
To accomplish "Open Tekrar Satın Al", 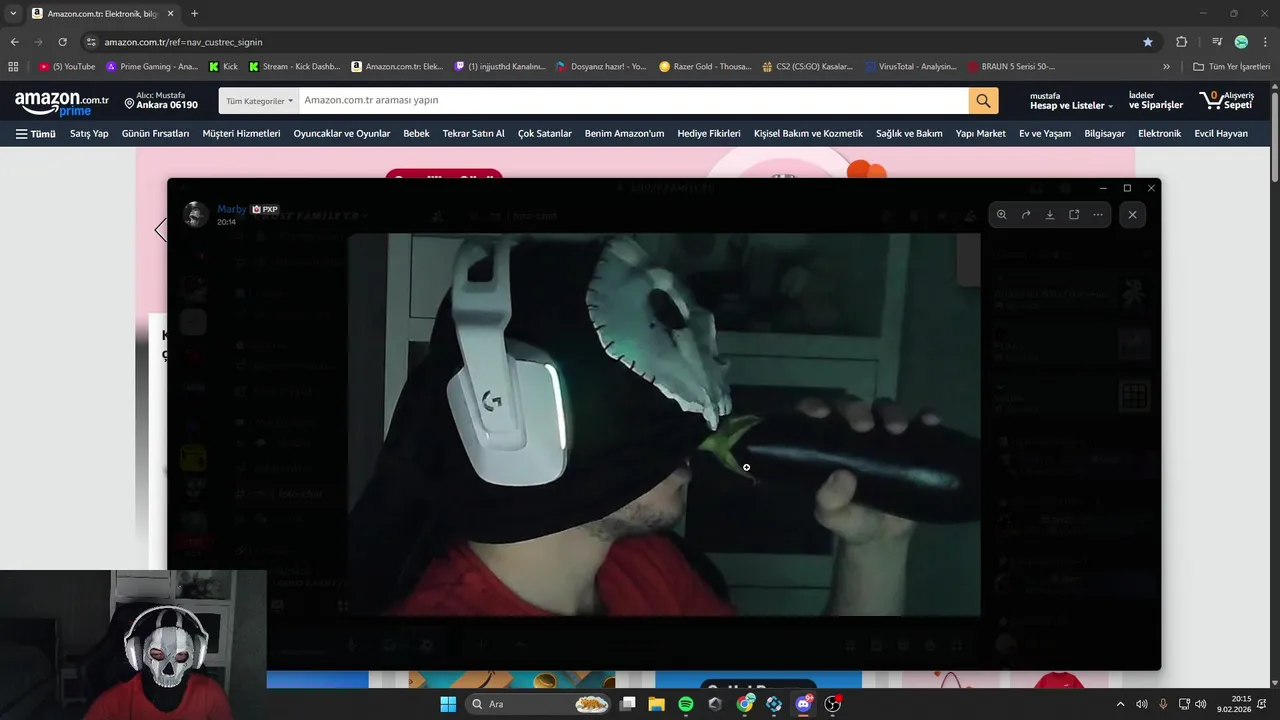I will tap(474, 133).
